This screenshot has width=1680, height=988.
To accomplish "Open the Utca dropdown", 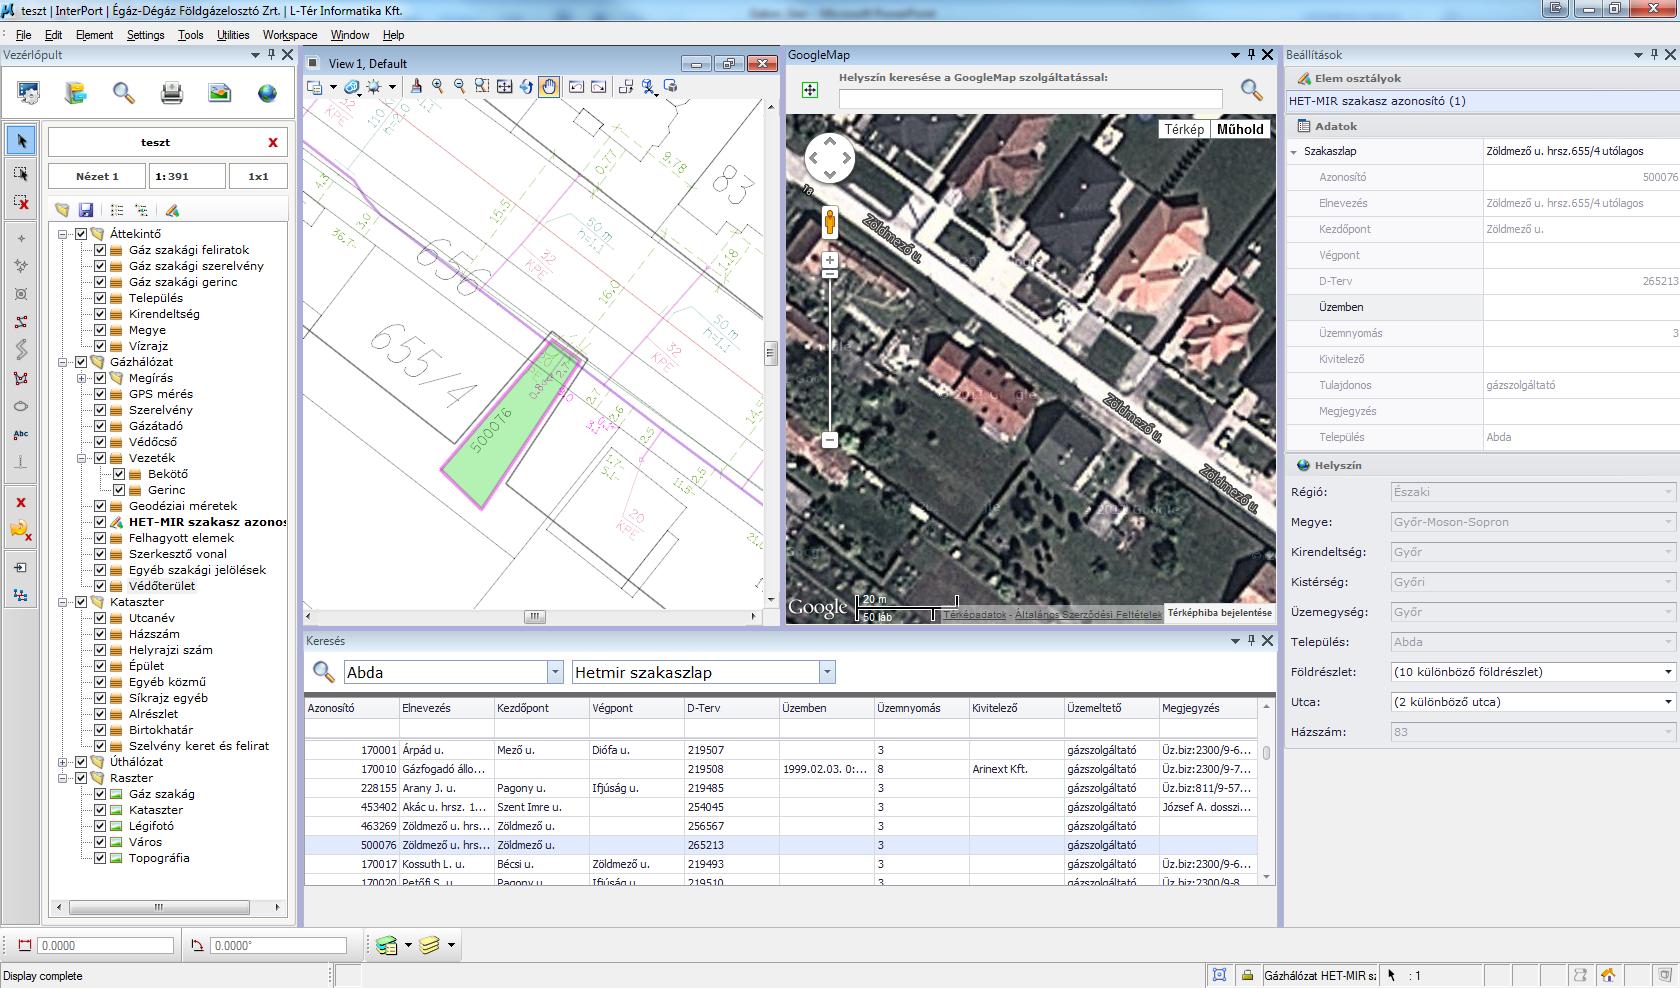I will click(1667, 702).
